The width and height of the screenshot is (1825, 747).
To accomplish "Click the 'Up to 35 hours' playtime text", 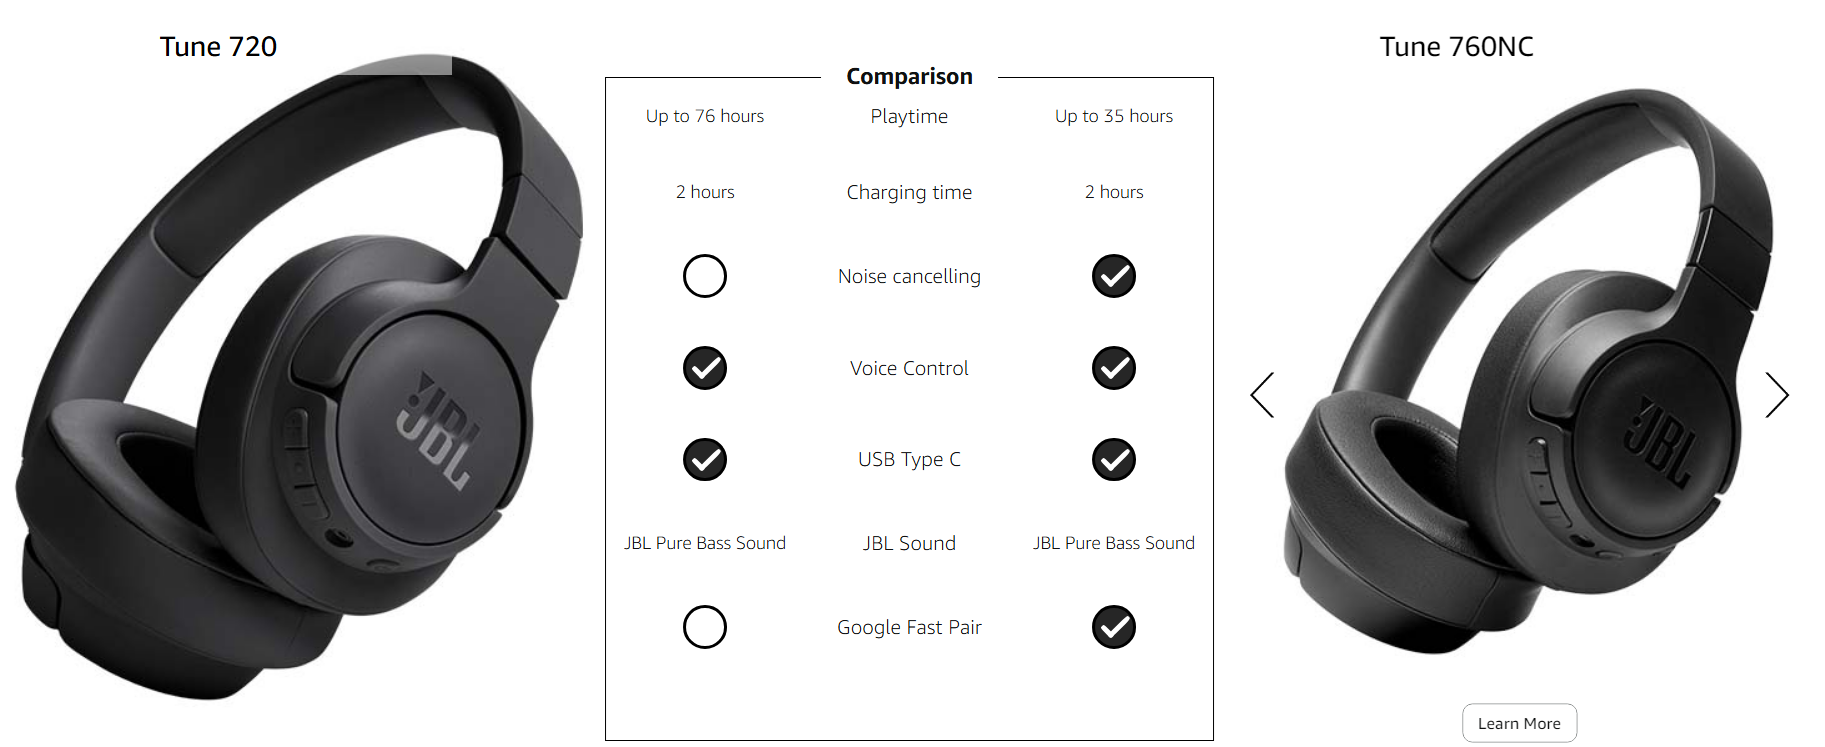I will point(1114,116).
